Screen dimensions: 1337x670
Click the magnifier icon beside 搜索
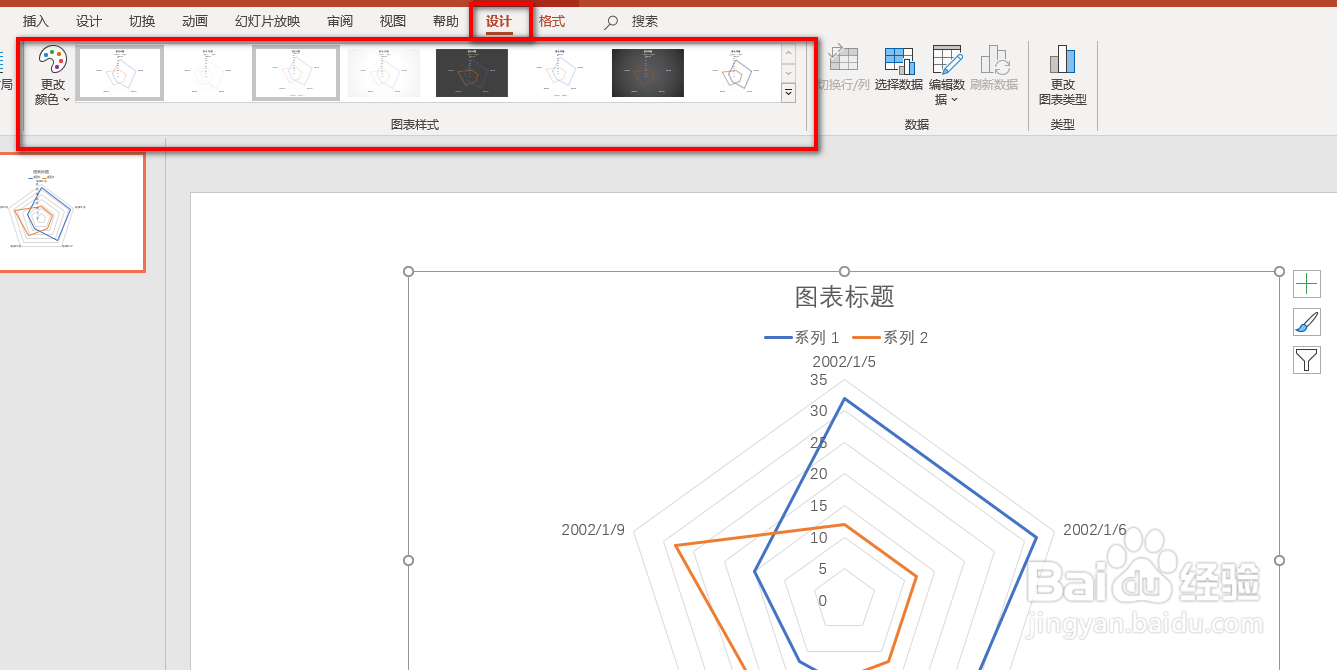[x=611, y=22]
